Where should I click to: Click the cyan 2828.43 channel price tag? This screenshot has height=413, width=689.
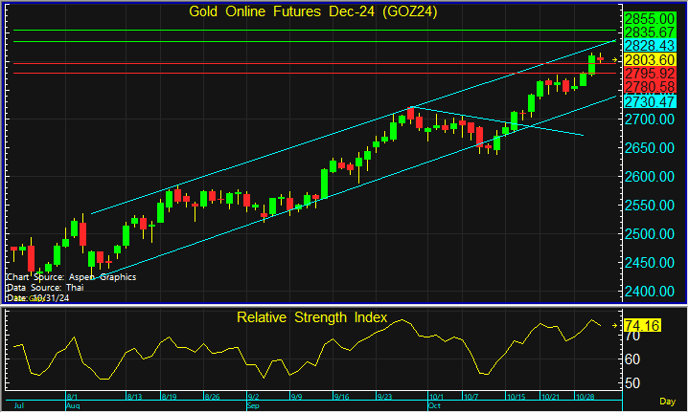(650, 46)
